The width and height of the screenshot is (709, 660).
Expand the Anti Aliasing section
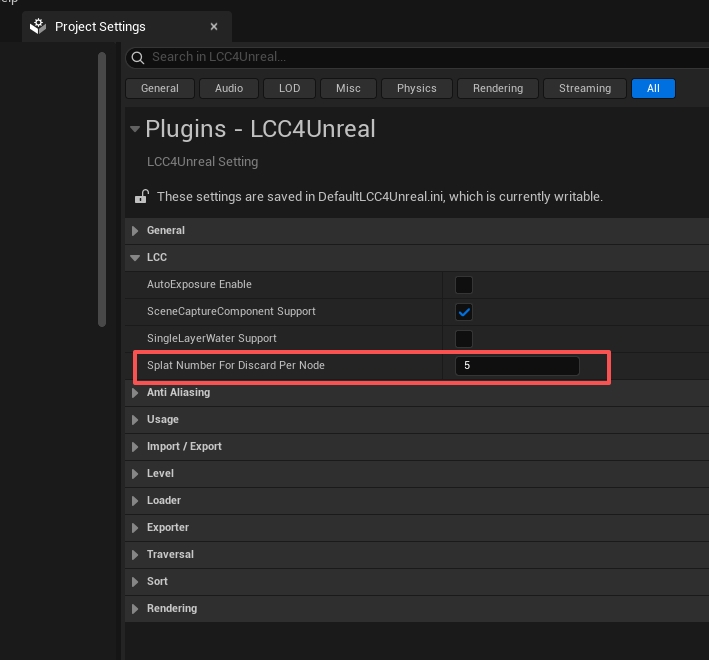135,392
